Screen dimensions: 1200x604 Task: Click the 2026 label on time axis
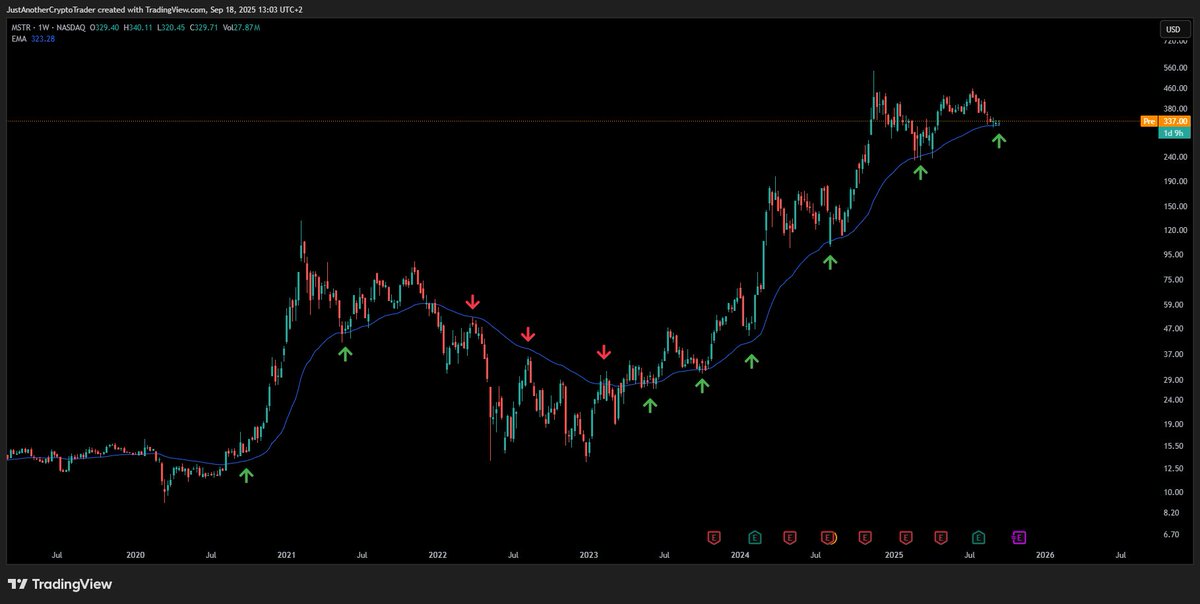(1044, 553)
